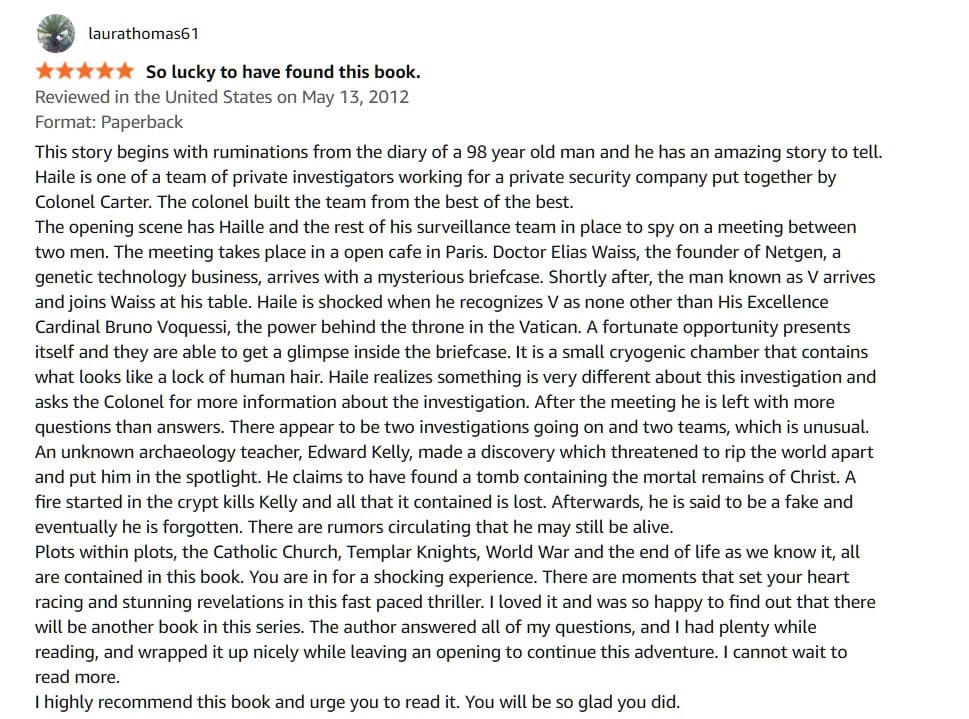Click the third orange rating star
Viewport: 969px width, 719px height.
(x=85, y=71)
